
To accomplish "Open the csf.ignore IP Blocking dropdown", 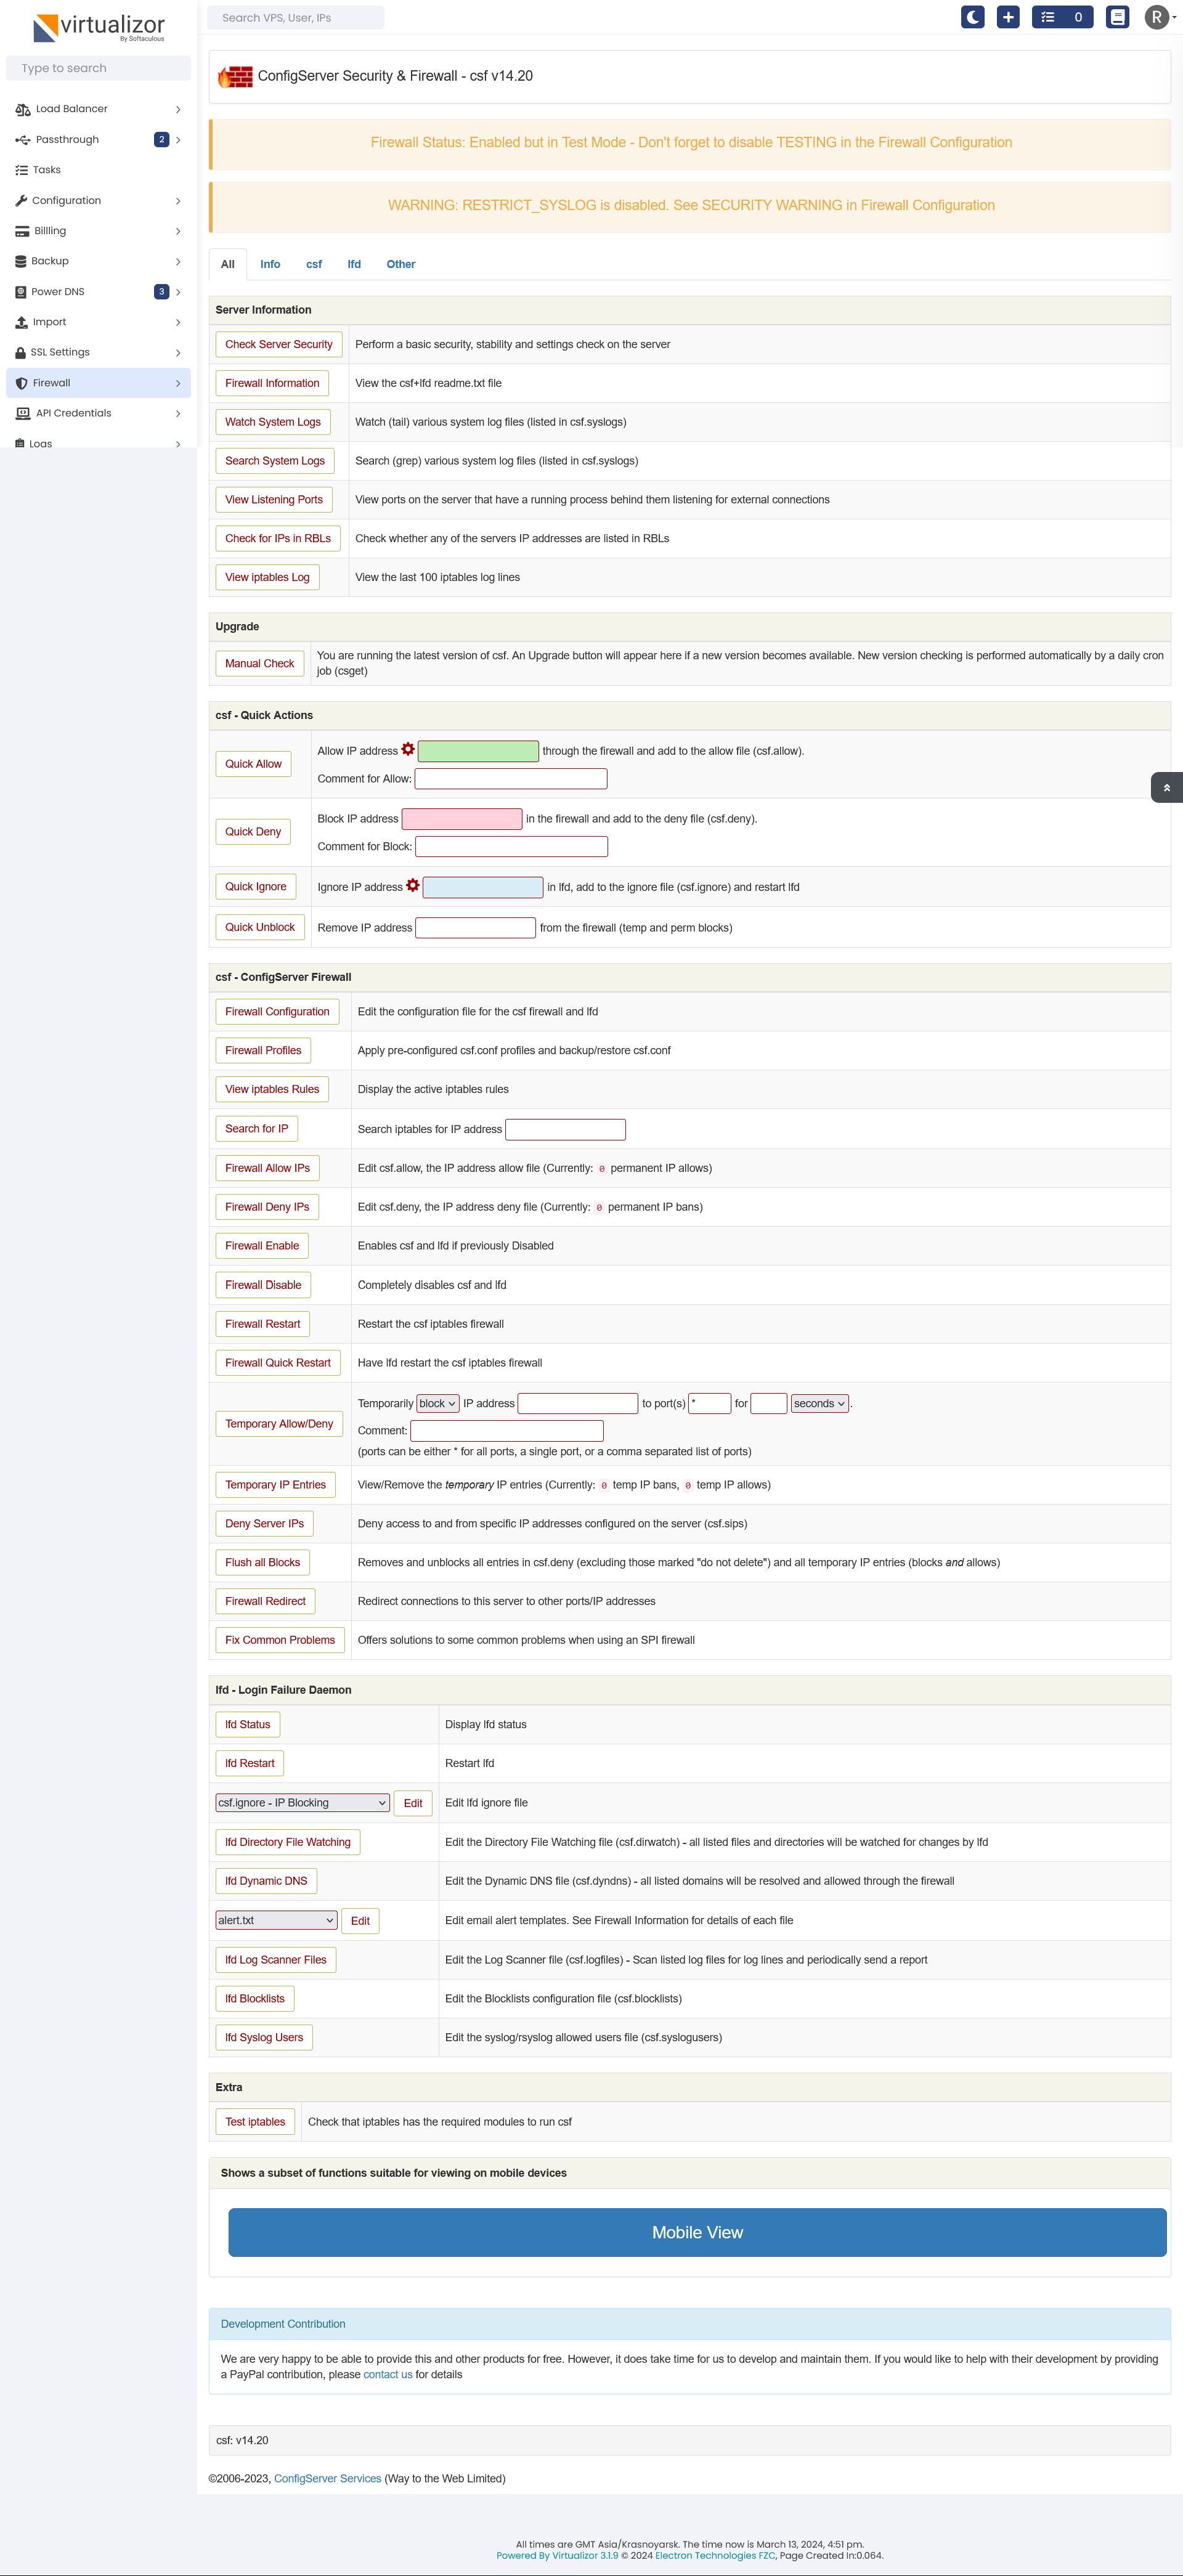I will coord(303,1802).
